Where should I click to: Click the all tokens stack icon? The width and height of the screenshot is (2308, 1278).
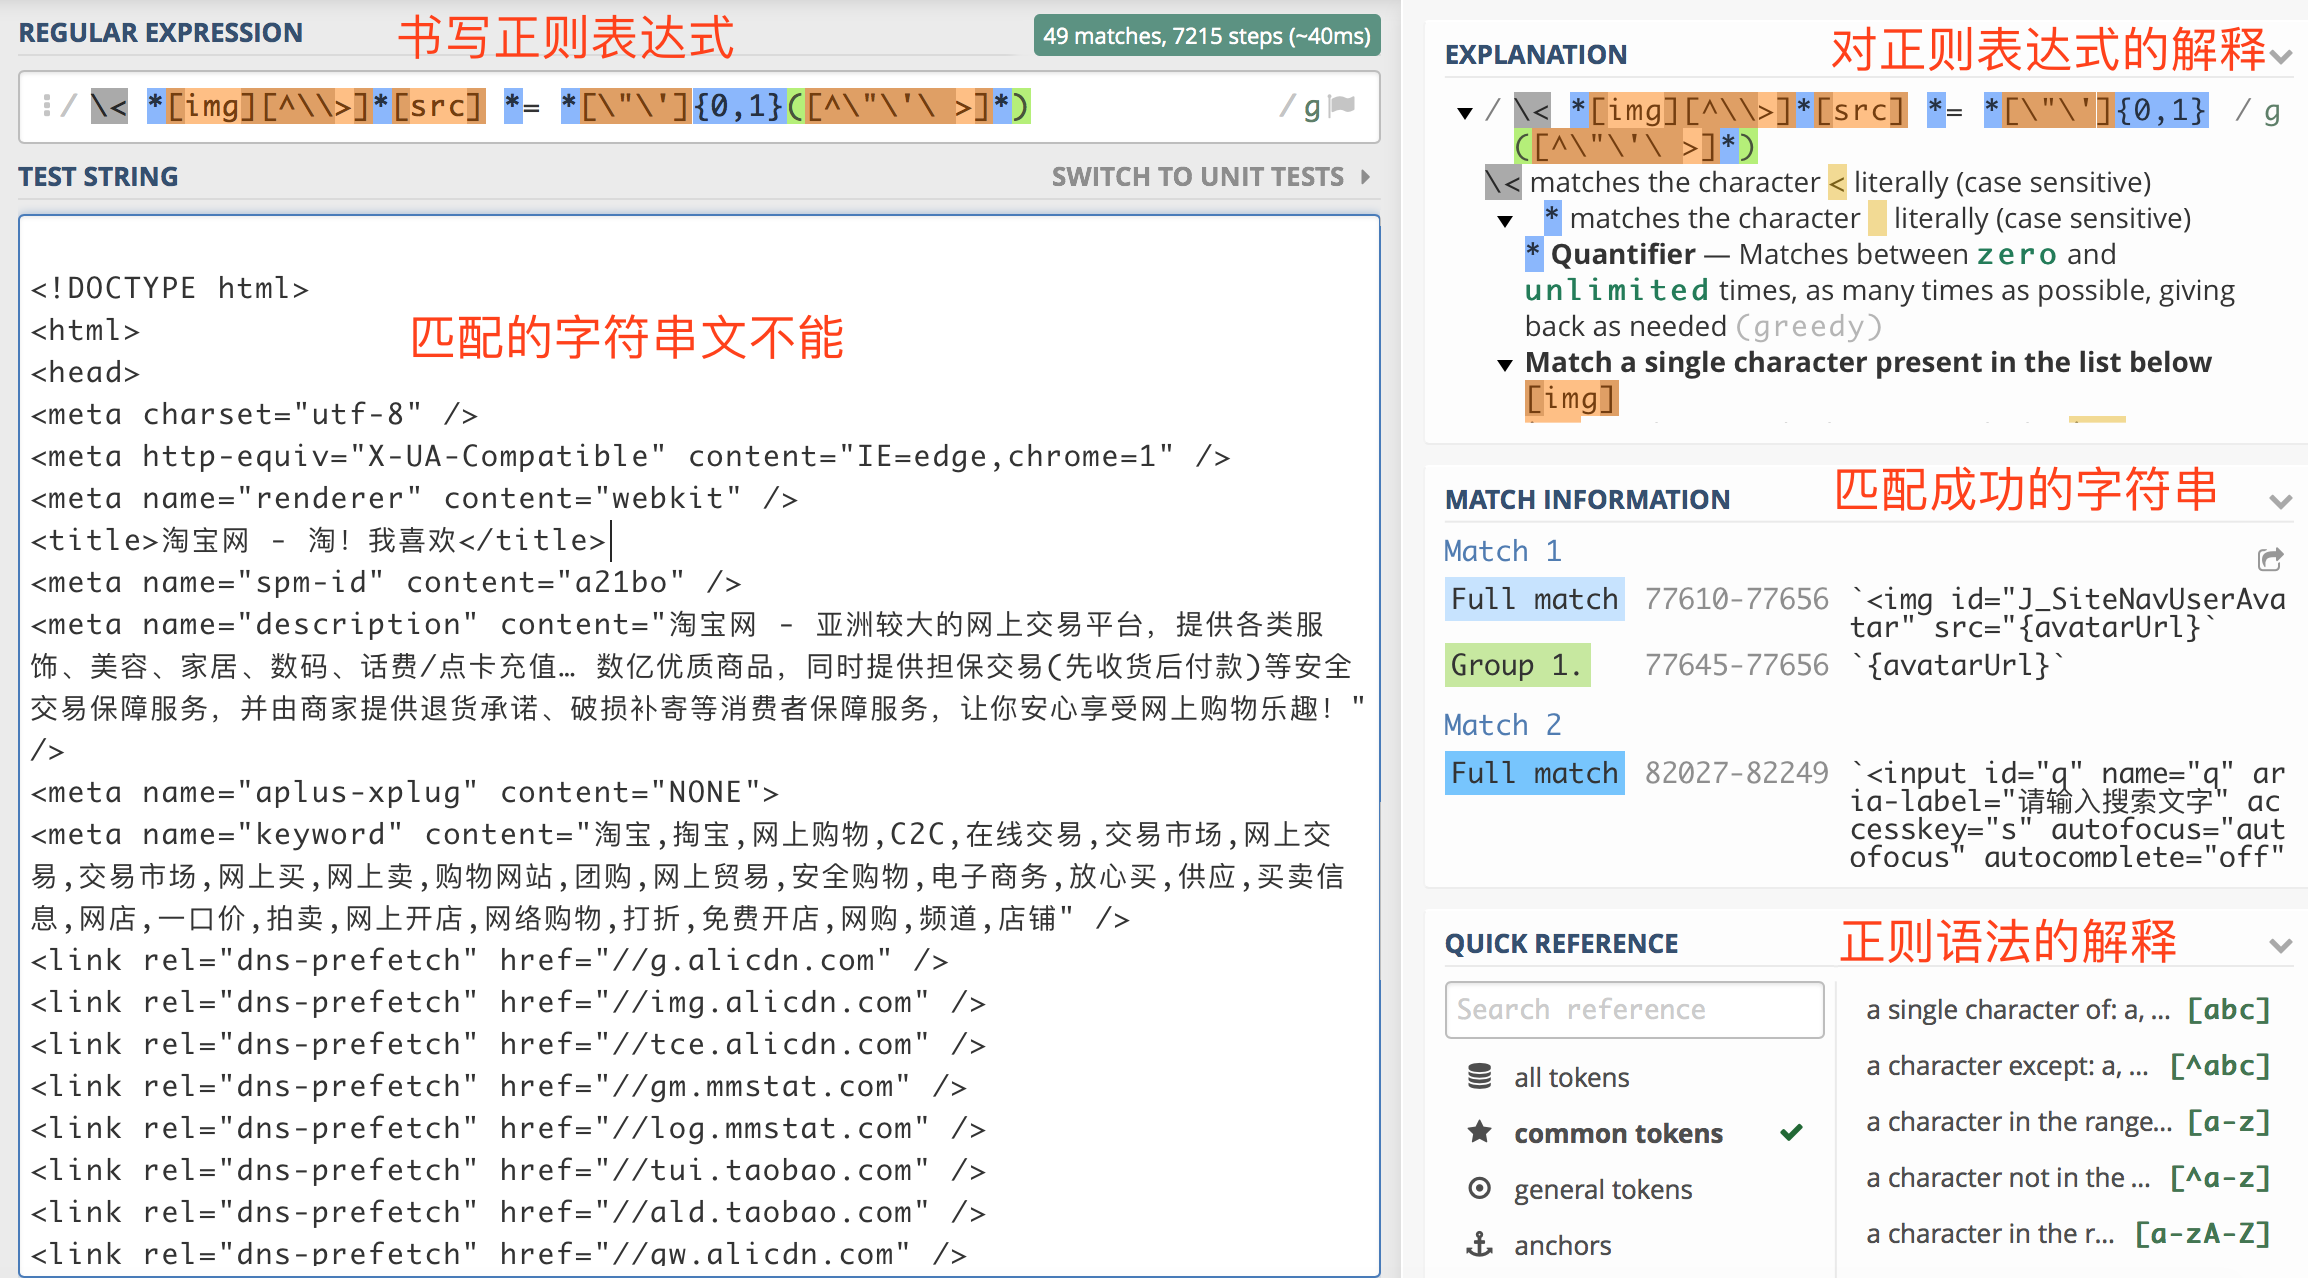[1479, 1077]
